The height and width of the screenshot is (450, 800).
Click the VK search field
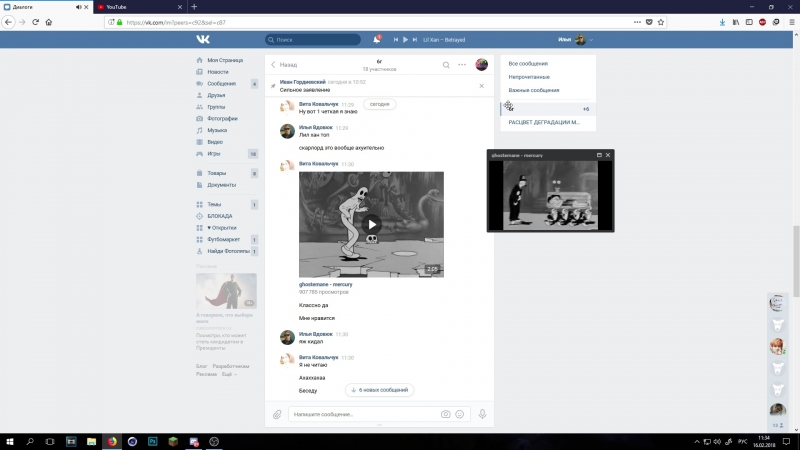pos(313,39)
